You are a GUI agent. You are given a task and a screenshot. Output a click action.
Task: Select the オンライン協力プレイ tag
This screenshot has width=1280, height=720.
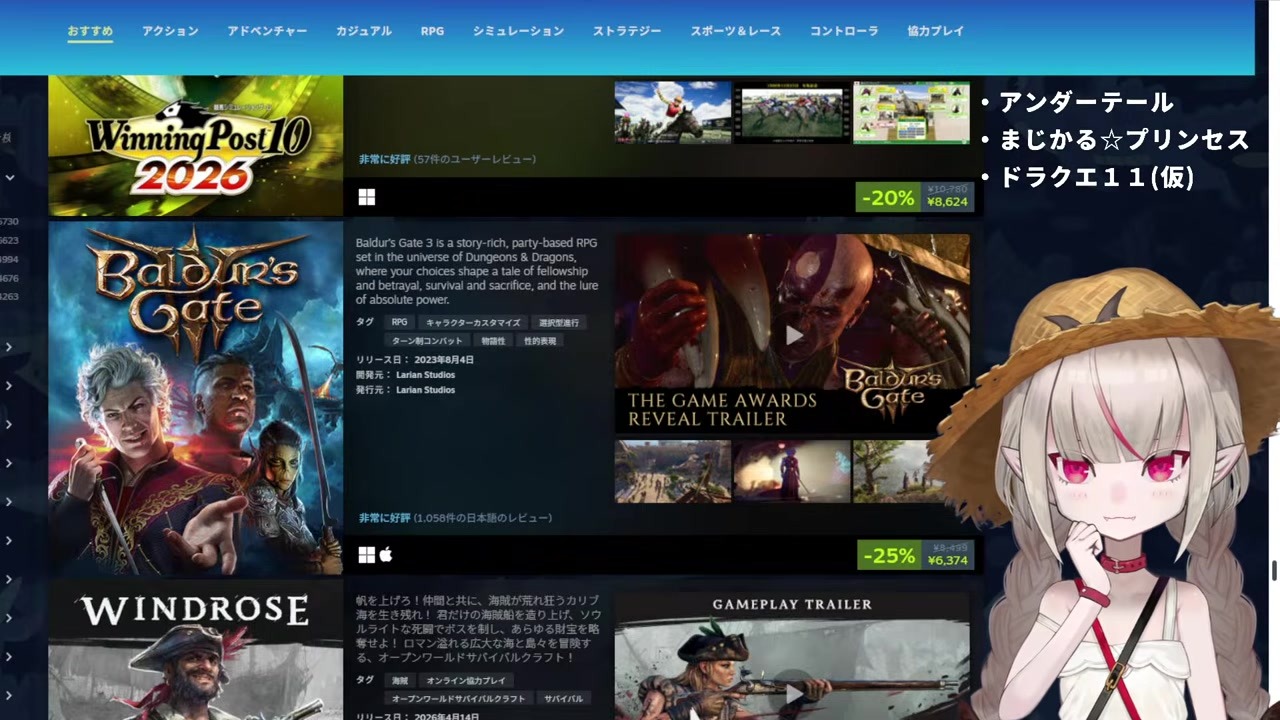(x=466, y=681)
